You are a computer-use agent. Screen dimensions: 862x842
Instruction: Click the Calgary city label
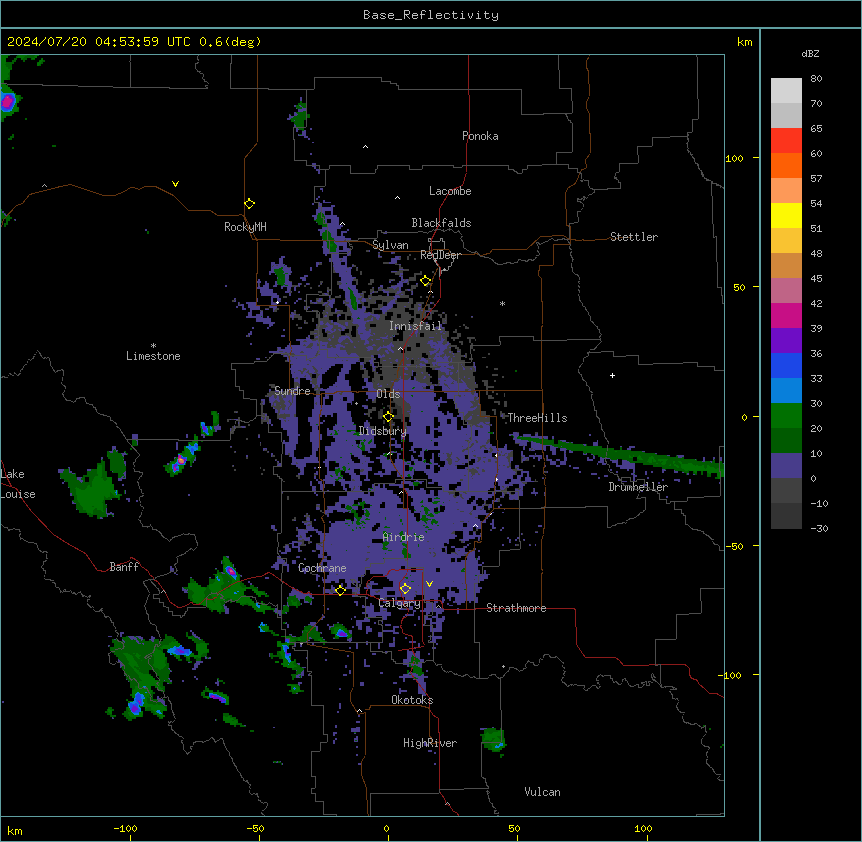(400, 603)
